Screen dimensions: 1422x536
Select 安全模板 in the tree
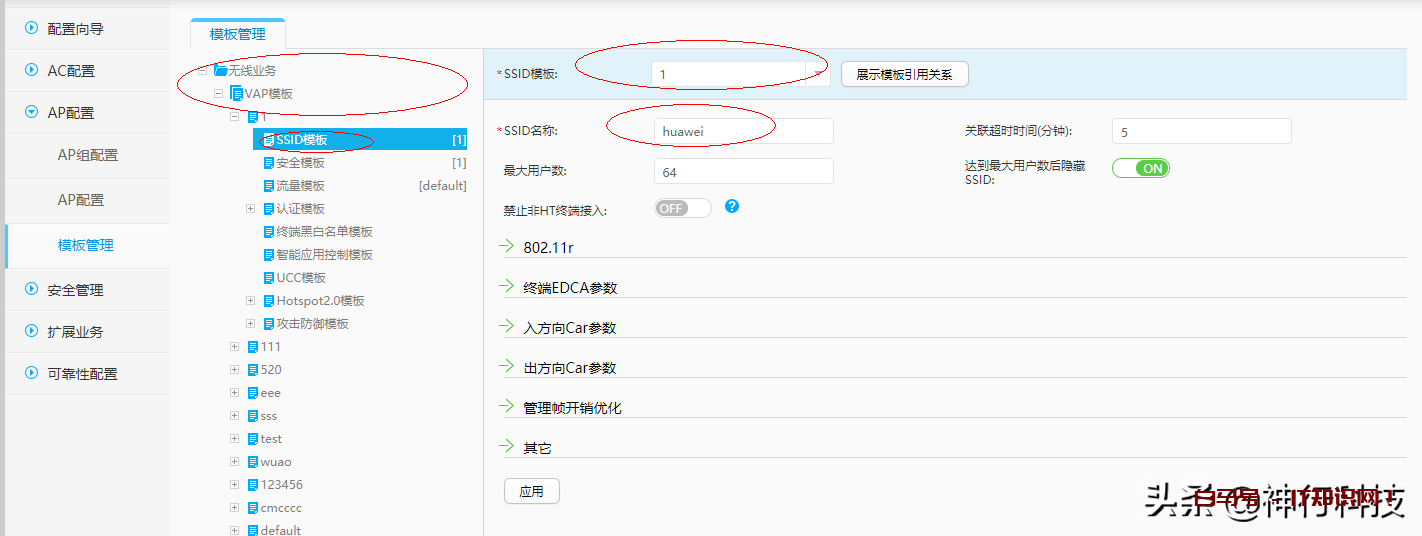(x=300, y=163)
